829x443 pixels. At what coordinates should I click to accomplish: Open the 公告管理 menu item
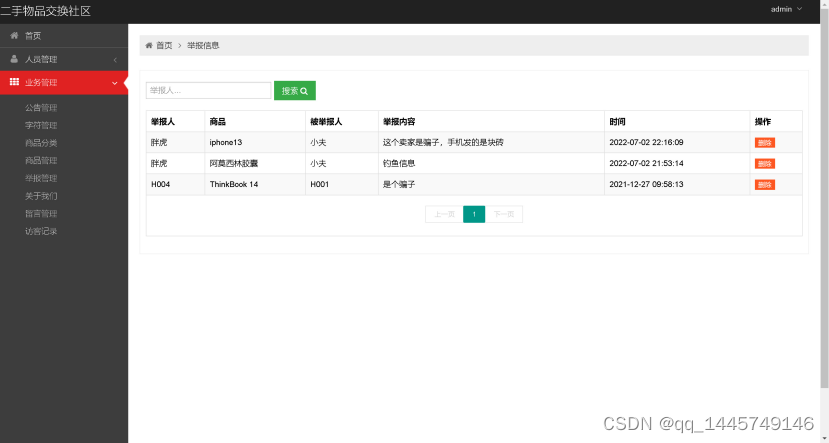pos(41,108)
